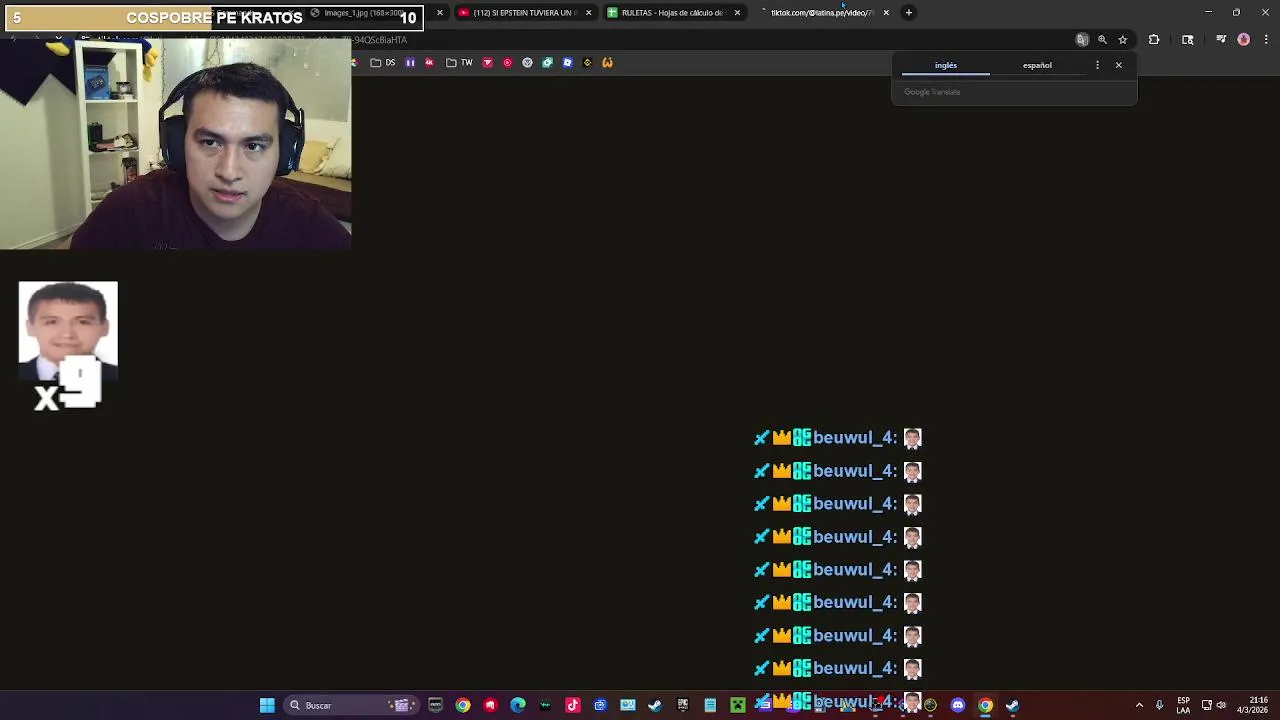Open the DS bookmarks folder
Image resolution: width=1280 pixels, height=720 pixels.
(x=383, y=63)
